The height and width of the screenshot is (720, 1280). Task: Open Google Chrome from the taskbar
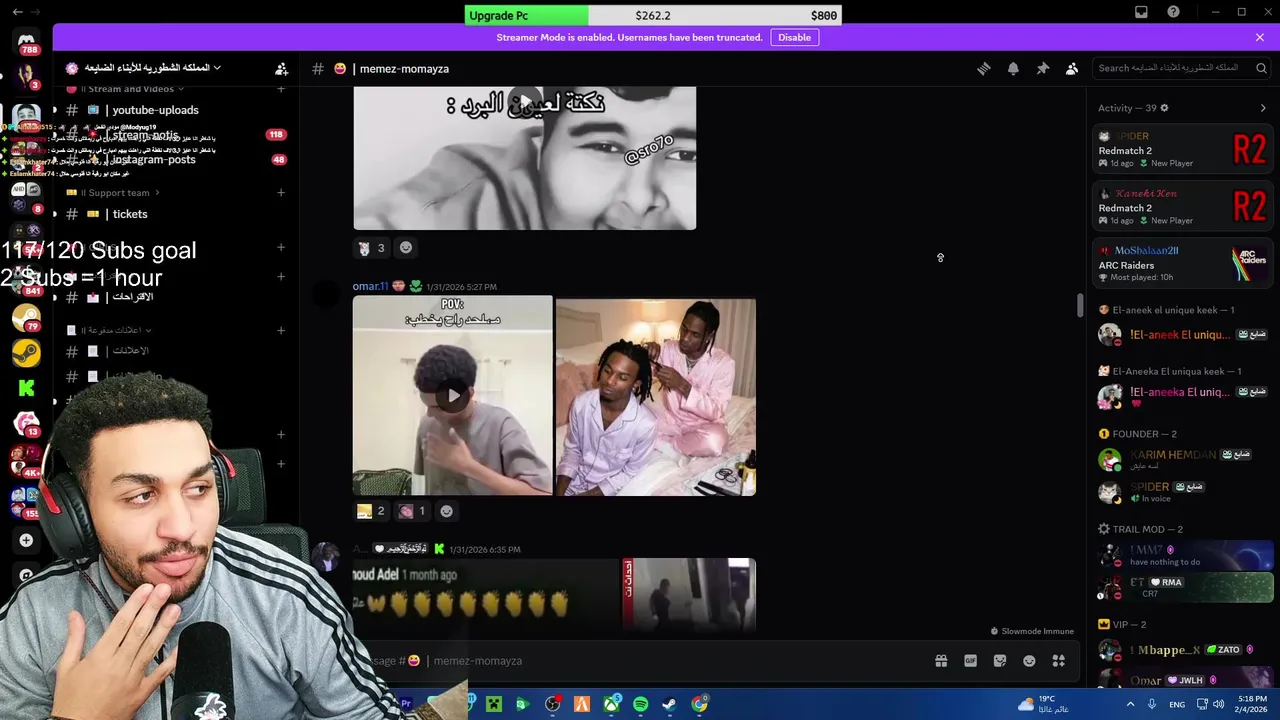click(699, 704)
